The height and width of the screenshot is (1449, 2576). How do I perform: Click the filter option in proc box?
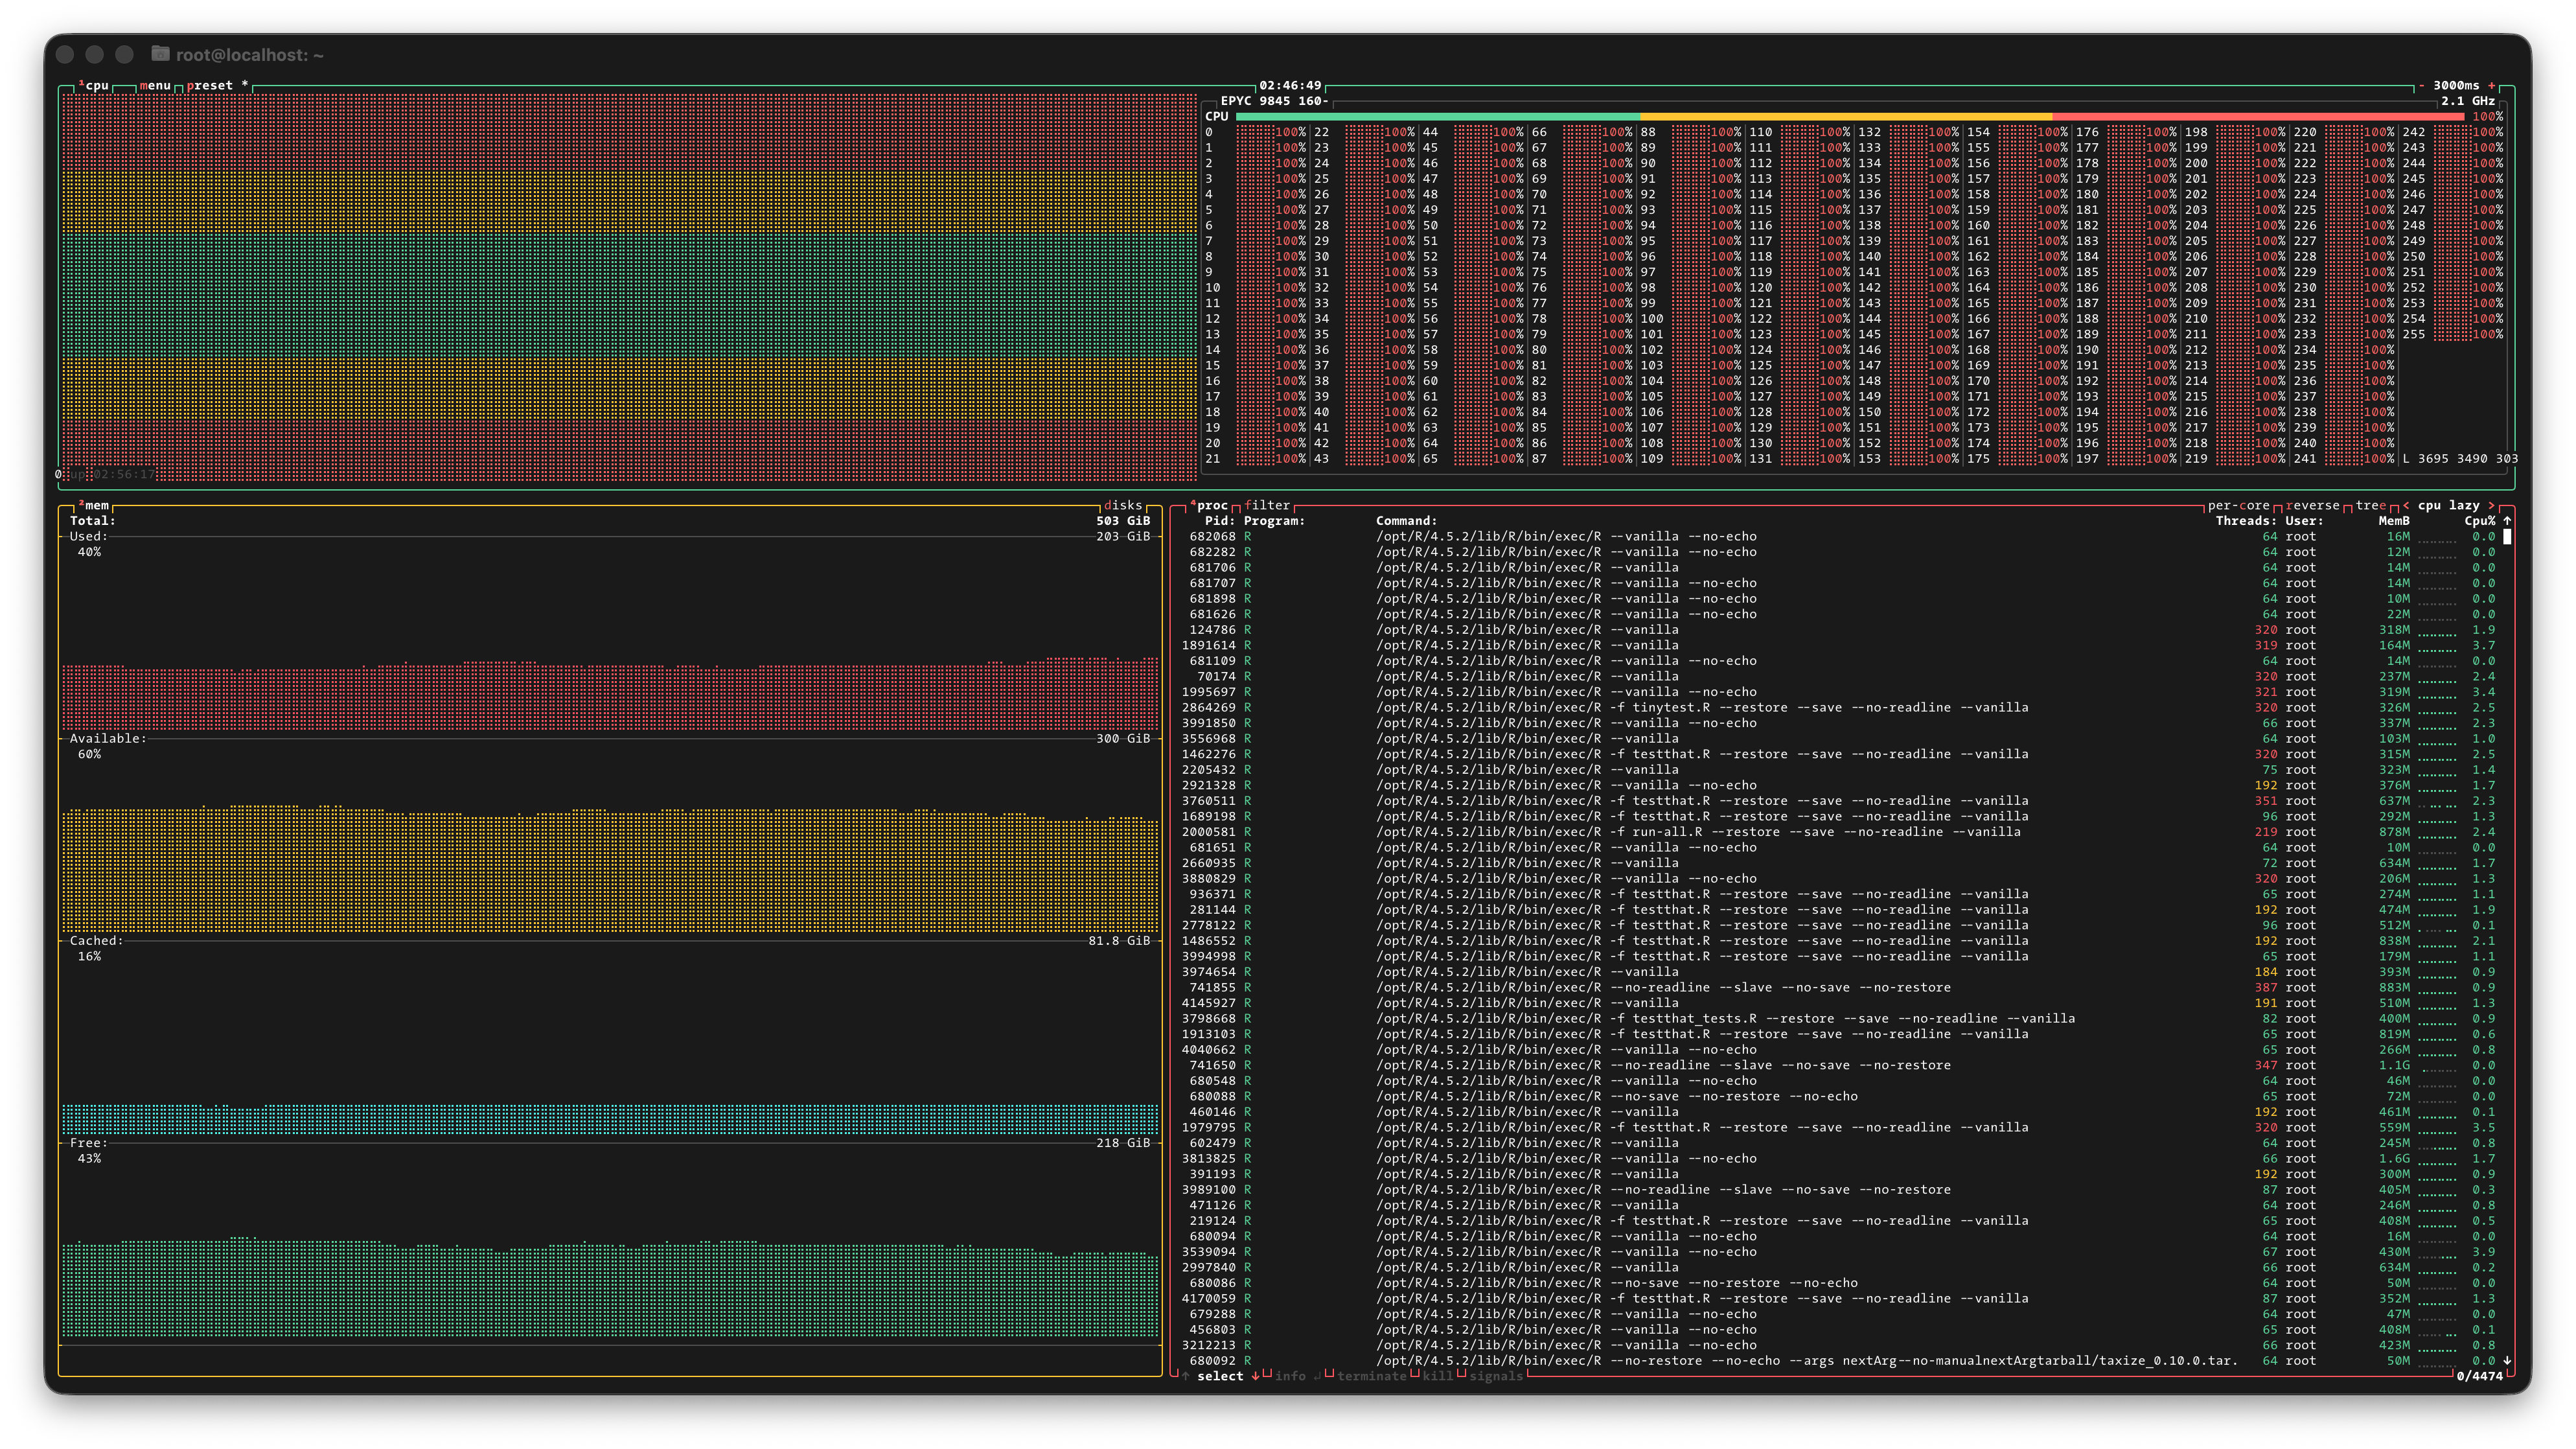[1267, 506]
